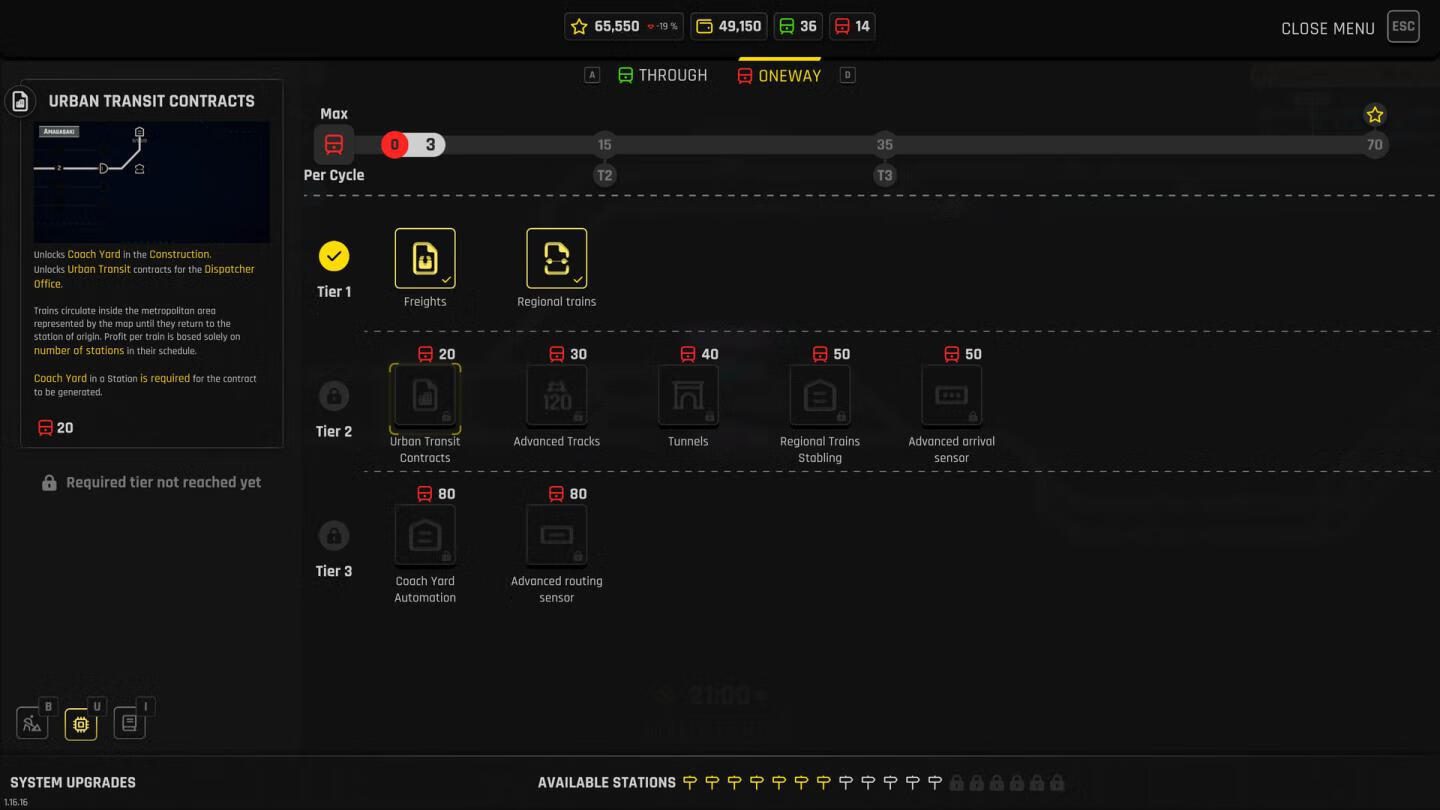Click the Tier 1 completed checkmark
The image size is (1440, 810).
[x=334, y=256]
